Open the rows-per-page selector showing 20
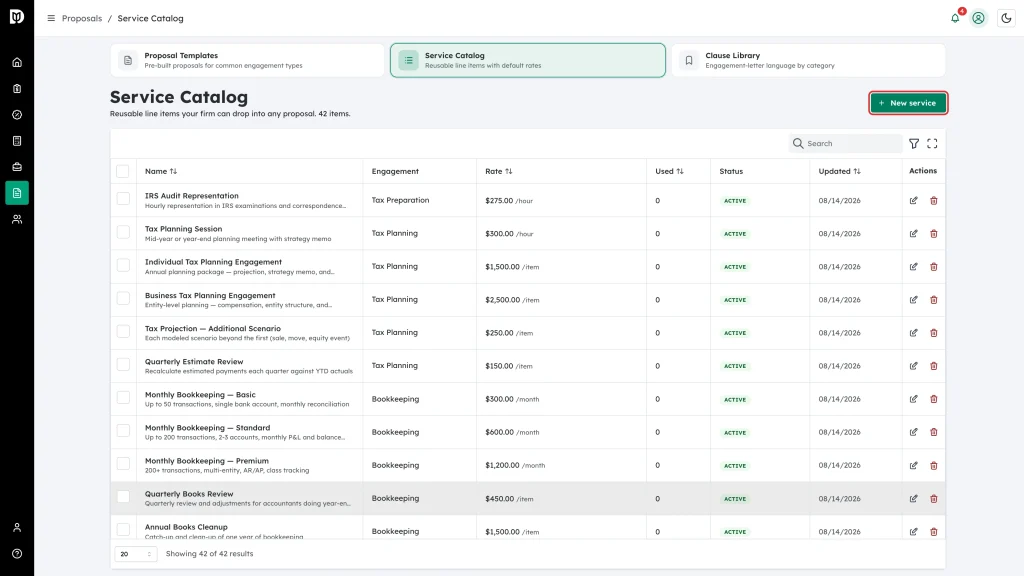Viewport: 1024px width, 576px height. [136, 554]
